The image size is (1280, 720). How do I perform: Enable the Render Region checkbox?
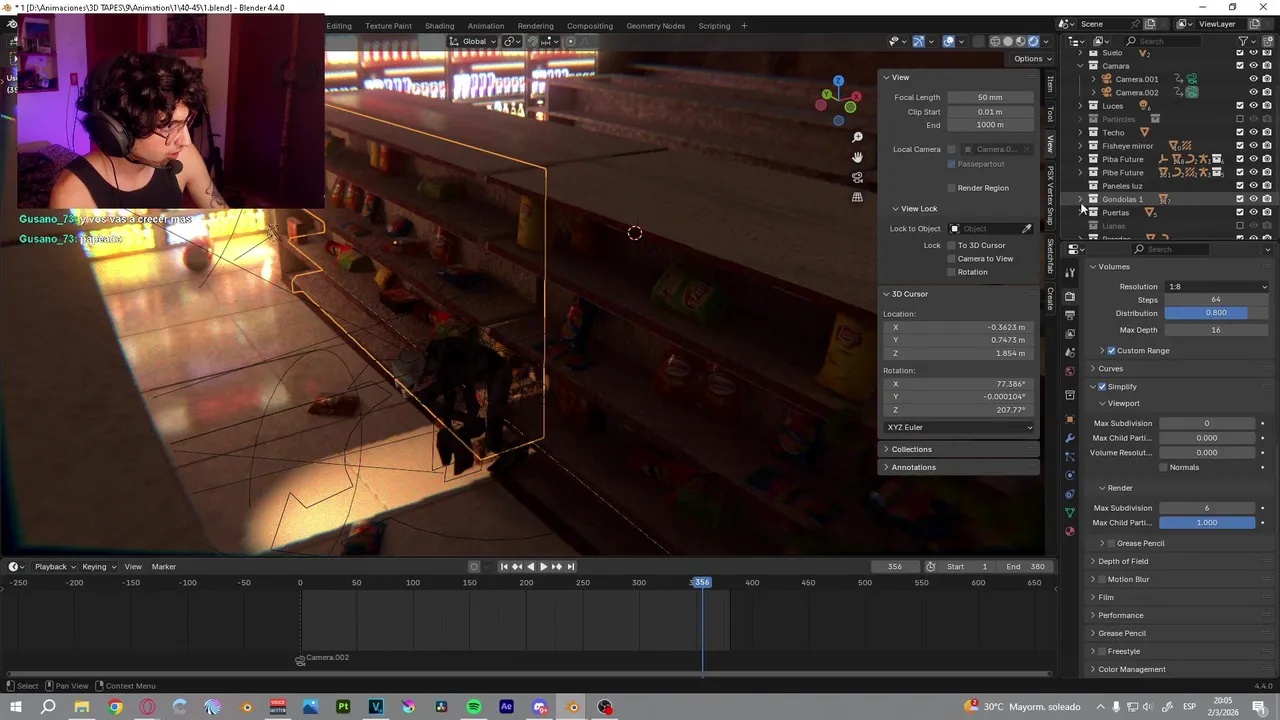[951, 188]
